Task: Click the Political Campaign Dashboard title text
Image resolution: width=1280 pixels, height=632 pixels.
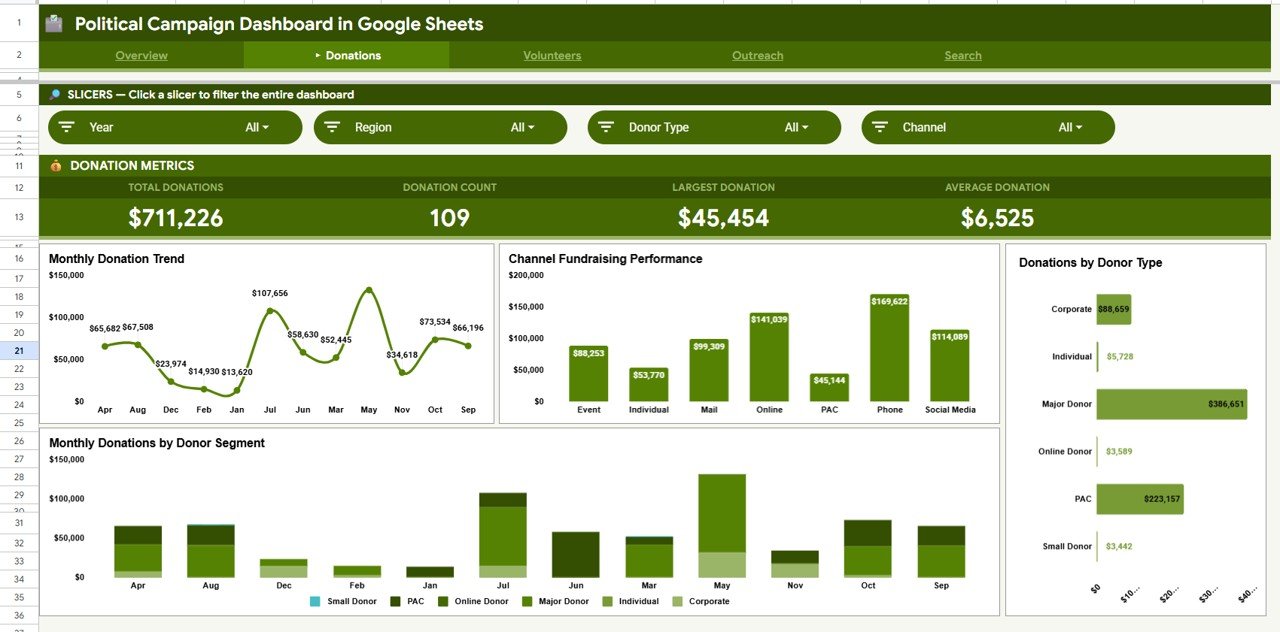Action: [279, 24]
